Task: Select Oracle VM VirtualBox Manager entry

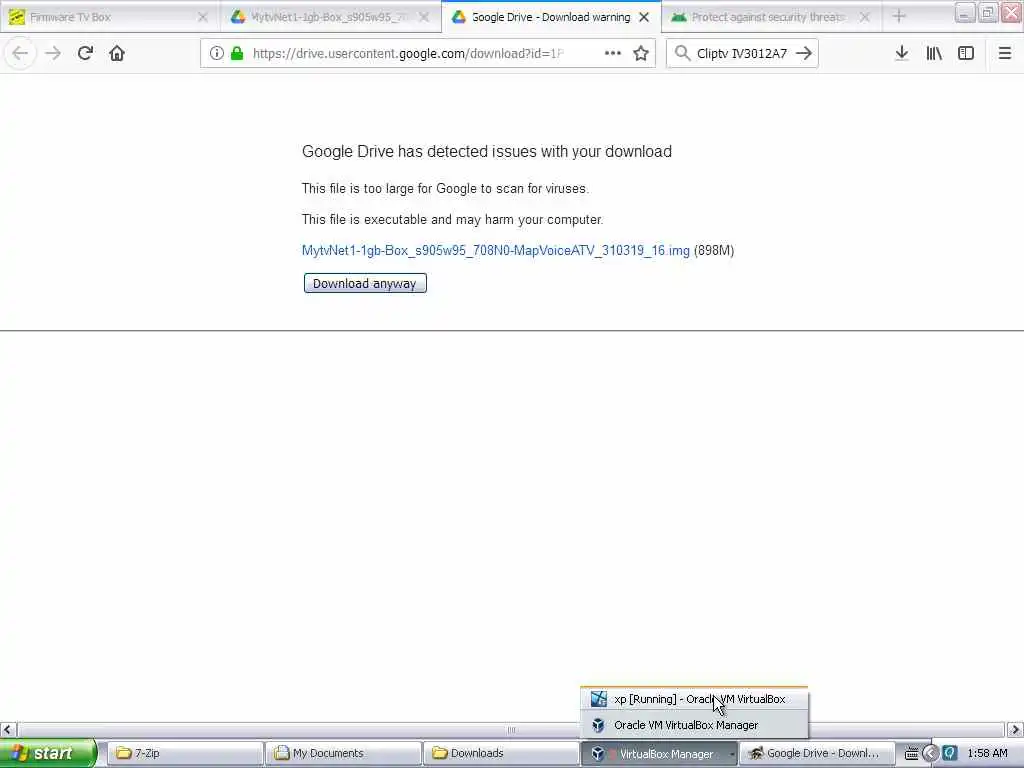Action: tap(694, 725)
